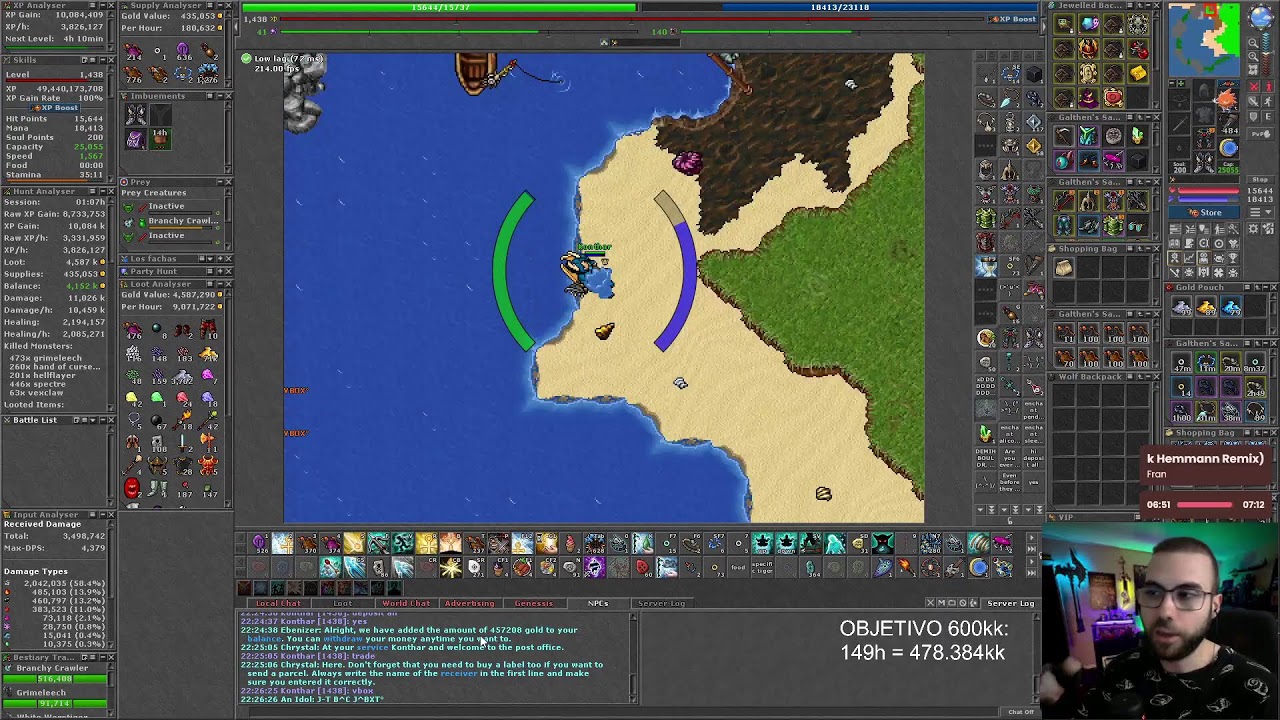Select defensive shield fight mode
The width and height of the screenshot is (1280, 720).
pos(1254,117)
